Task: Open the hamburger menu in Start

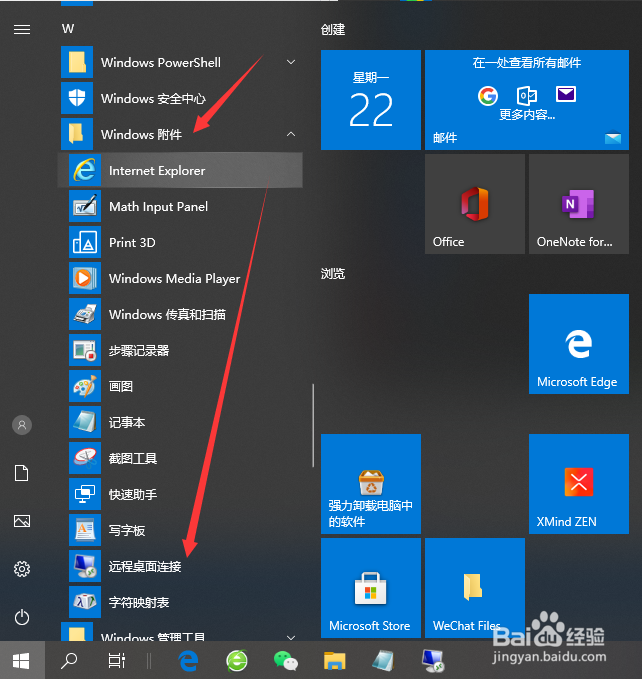Action: coord(22,29)
